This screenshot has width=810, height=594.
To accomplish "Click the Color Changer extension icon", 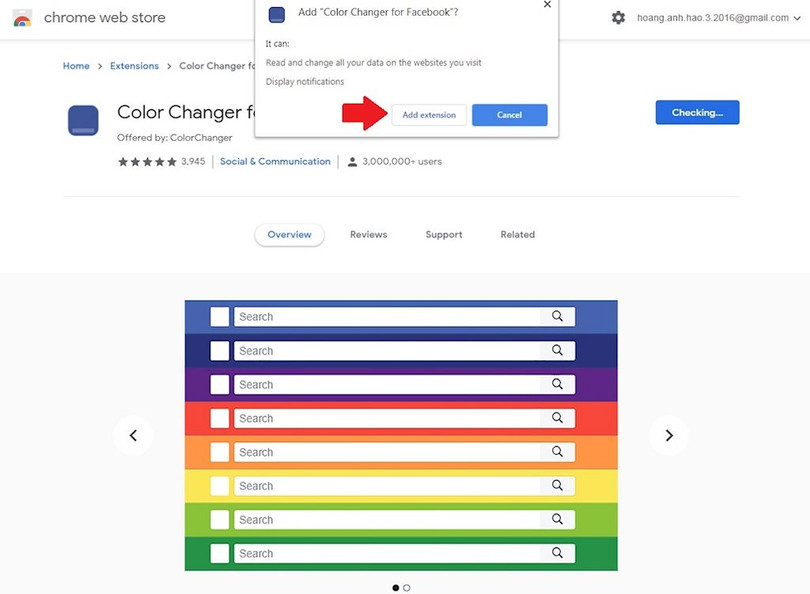I will pyautogui.click(x=83, y=120).
